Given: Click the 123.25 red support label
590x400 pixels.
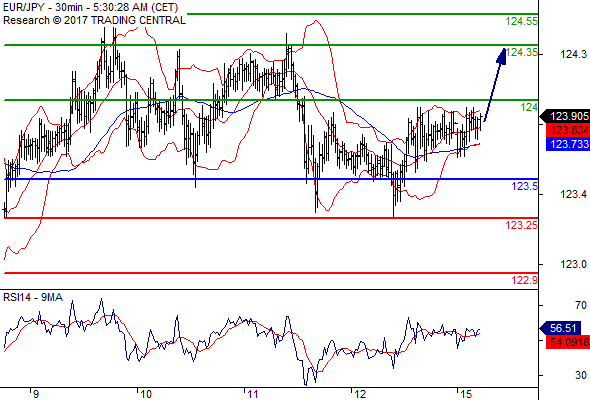Looking at the screenshot, I should 522,225.
